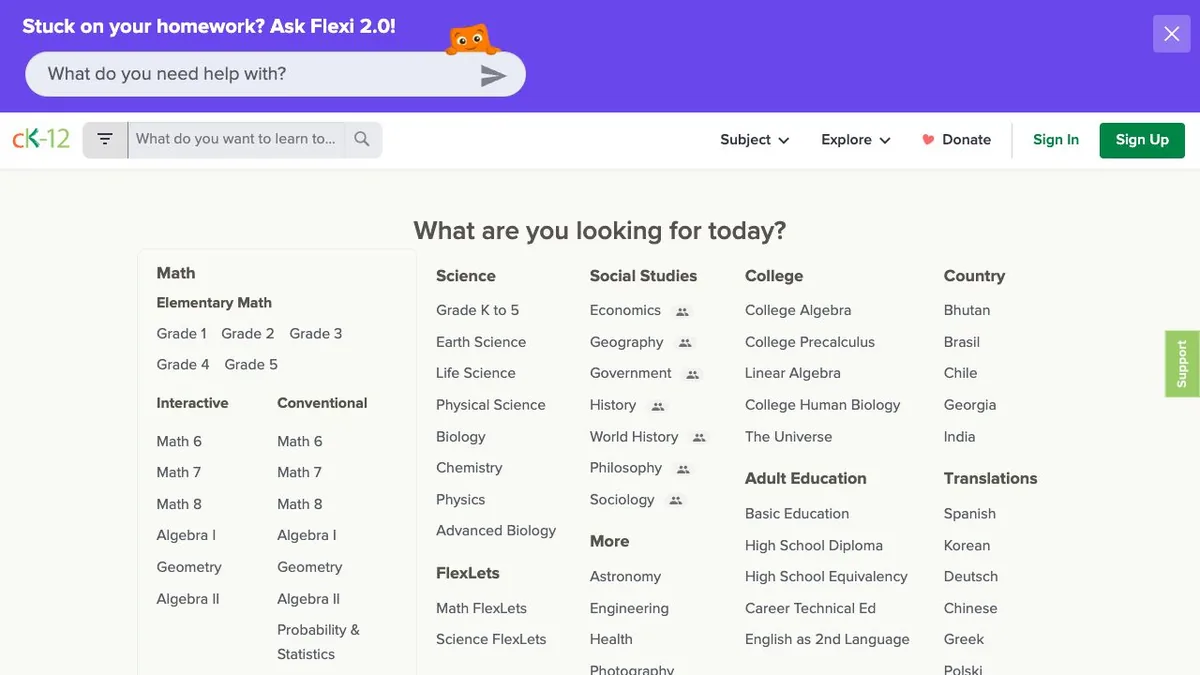Select India country
Image resolution: width=1200 pixels, height=675 pixels.
959,437
